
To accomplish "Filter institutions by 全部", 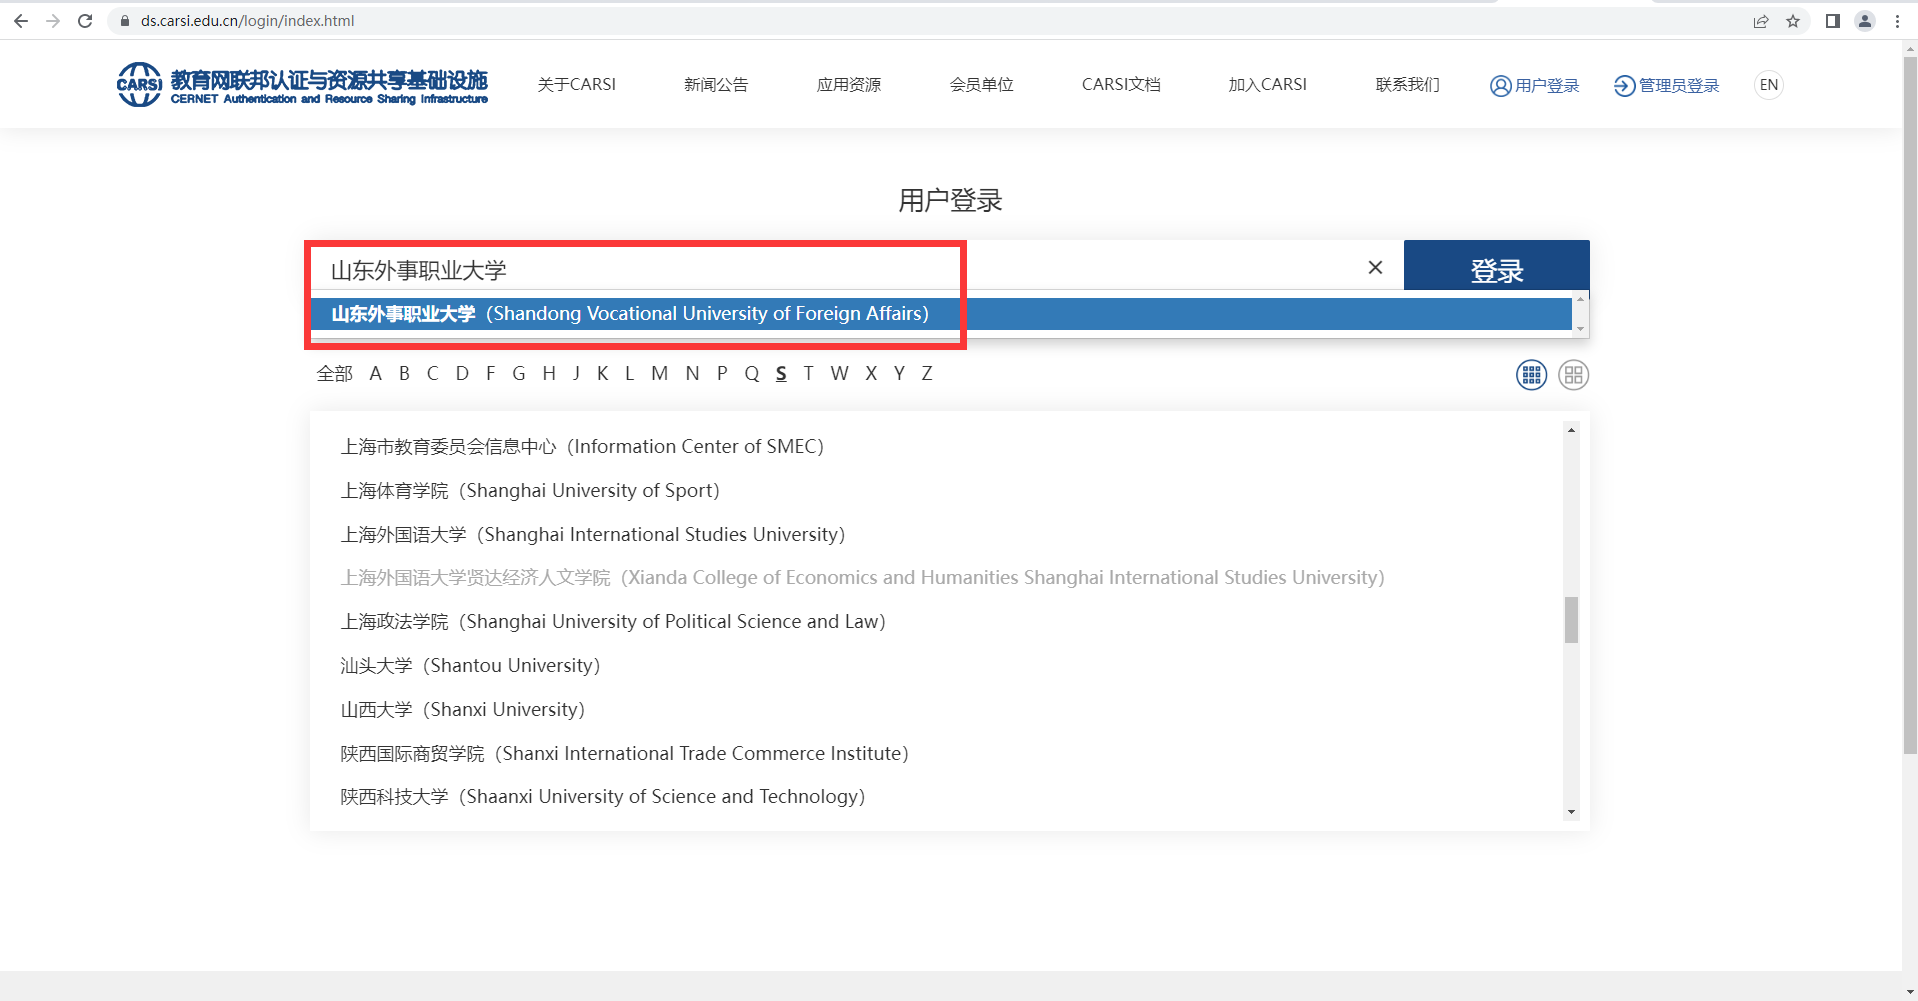I will point(335,374).
